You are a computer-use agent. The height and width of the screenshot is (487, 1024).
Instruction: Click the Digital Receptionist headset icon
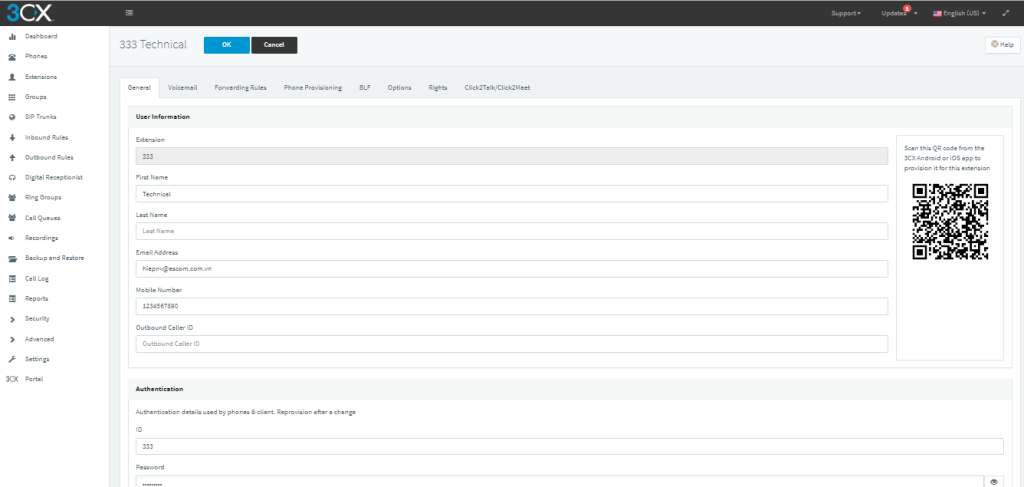[x=12, y=178]
